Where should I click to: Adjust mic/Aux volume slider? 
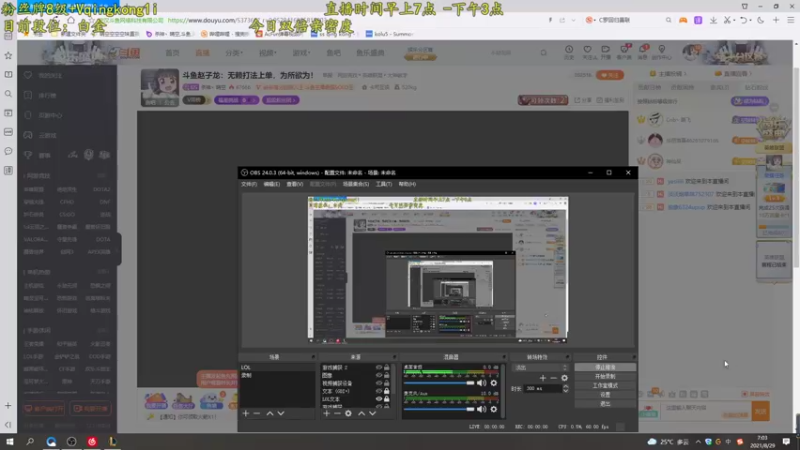pos(439,409)
